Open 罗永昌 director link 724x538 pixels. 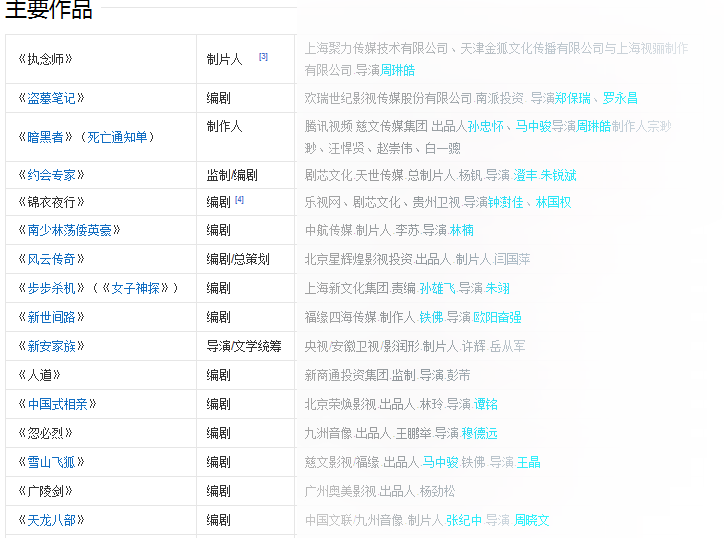coord(620,98)
